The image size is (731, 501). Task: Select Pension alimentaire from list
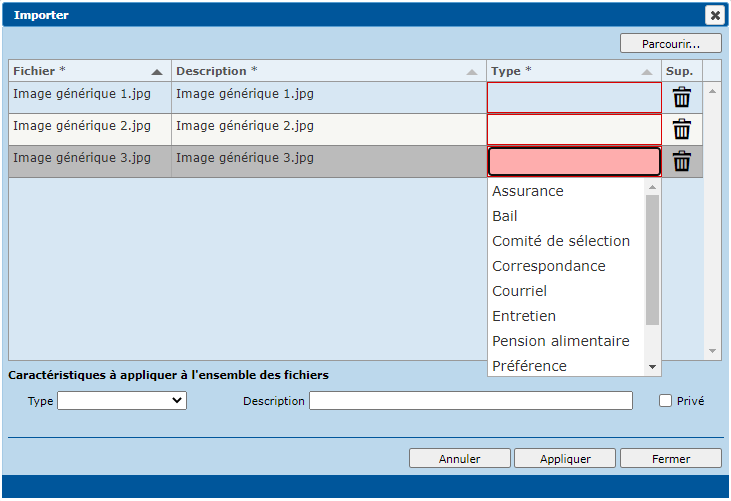(x=561, y=341)
